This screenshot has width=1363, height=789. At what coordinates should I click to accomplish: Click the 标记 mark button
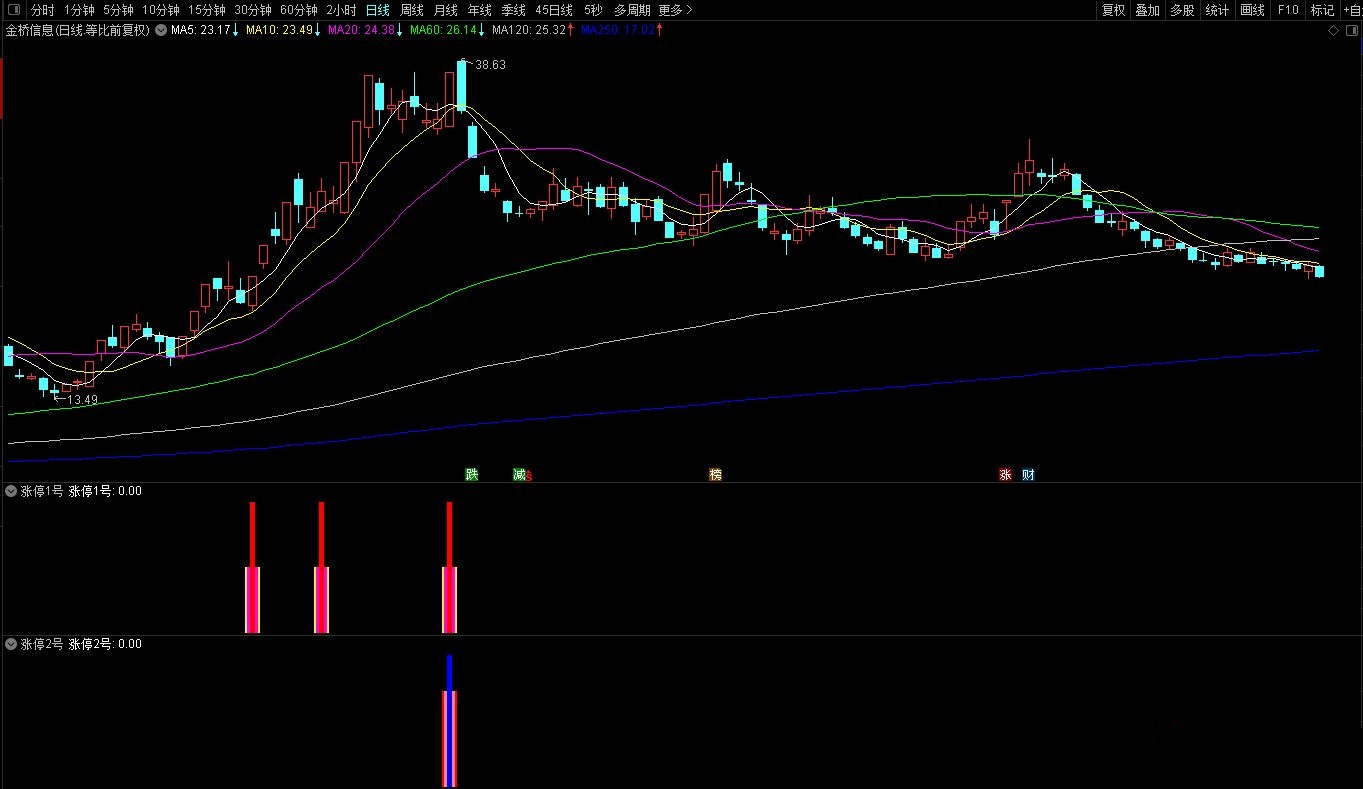click(1322, 10)
